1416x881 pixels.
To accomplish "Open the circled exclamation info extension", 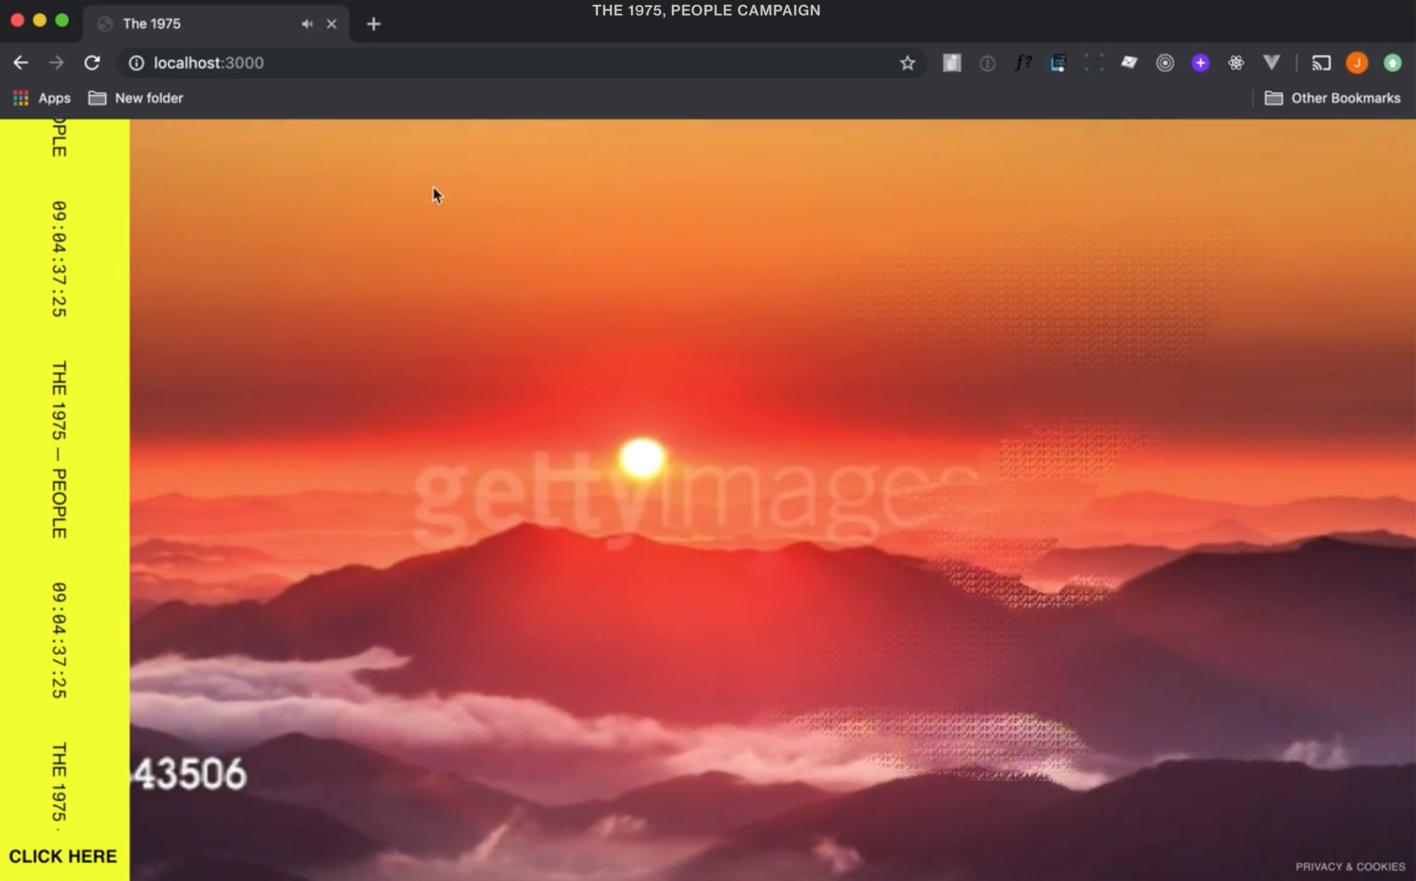I will point(987,63).
